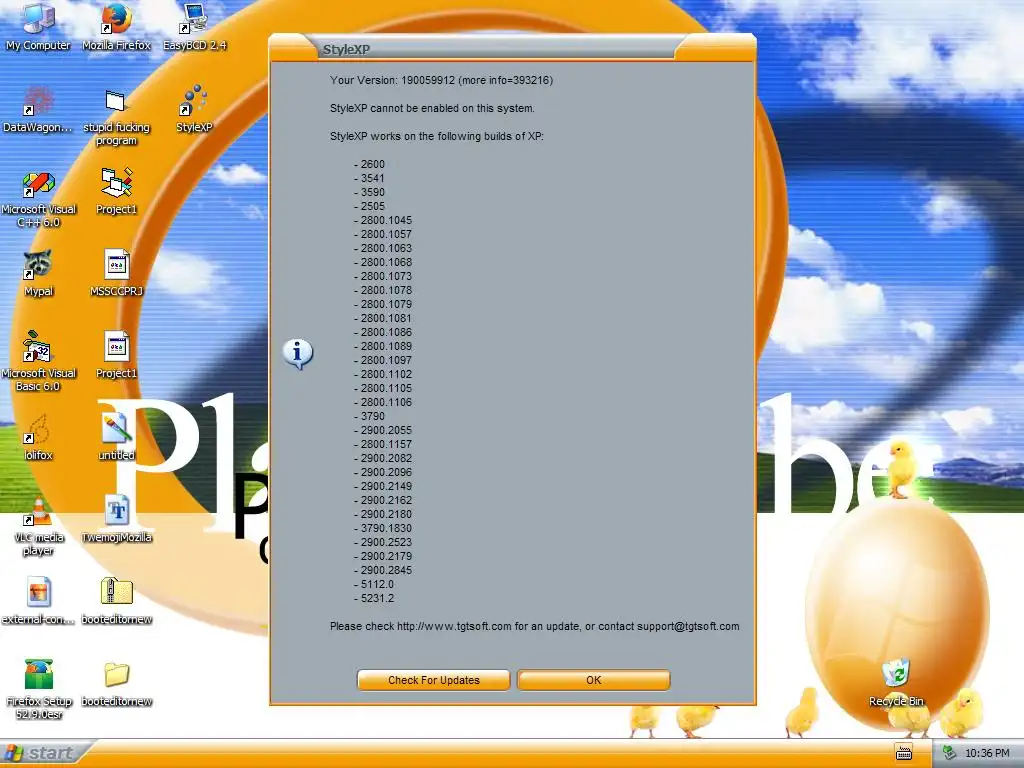Viewport: 1024px width, 768px height.
Task: Click the on-screen keyboard icon in taskbar
Action: tap(904, 753)
